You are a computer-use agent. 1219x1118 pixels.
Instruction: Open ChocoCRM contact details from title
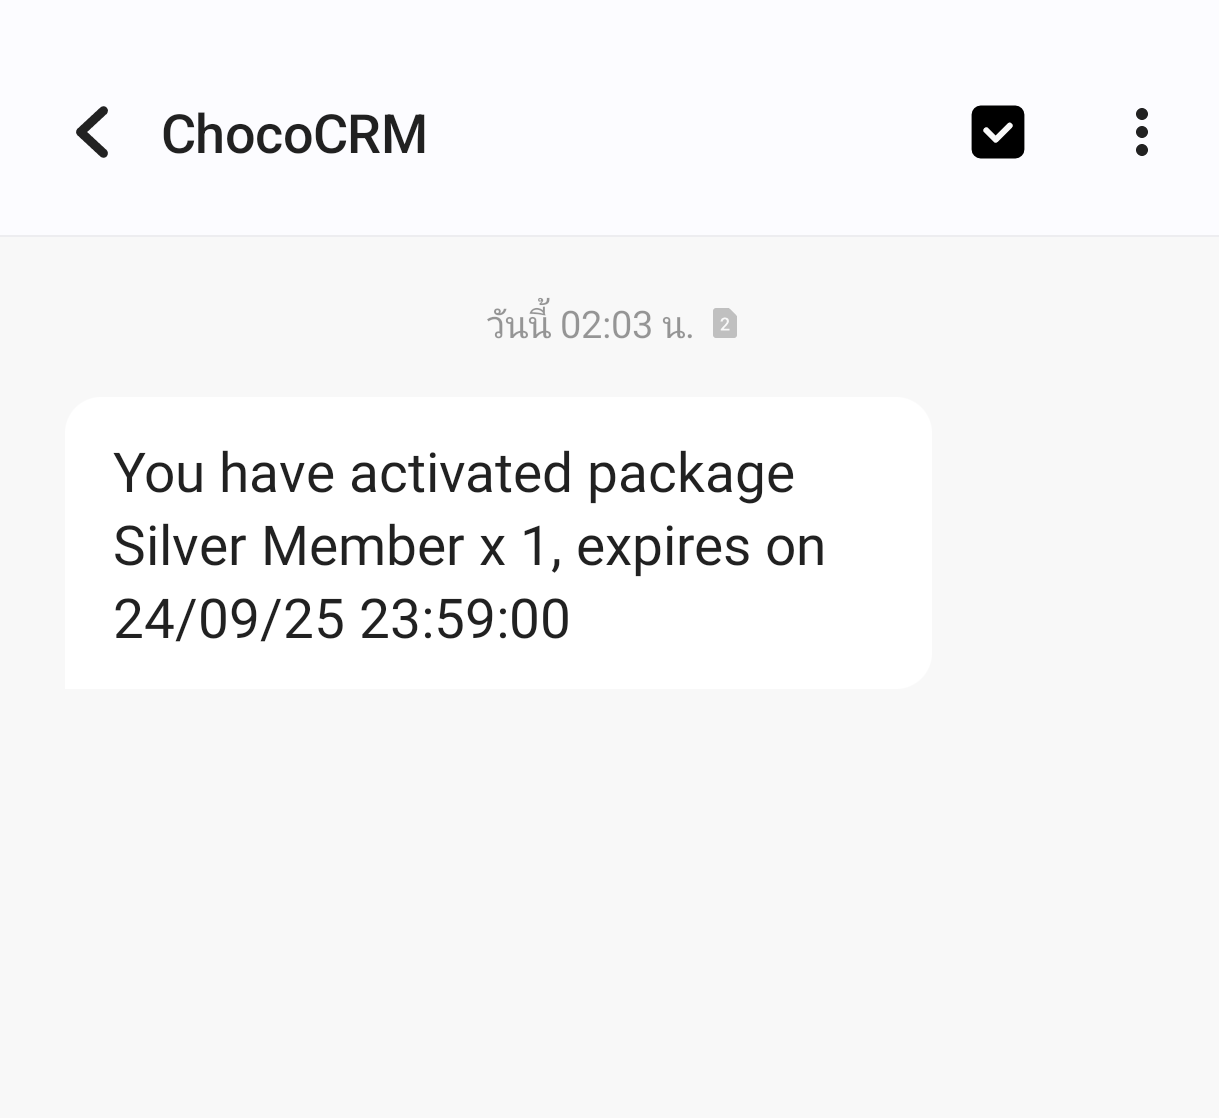tap(294, 134)
